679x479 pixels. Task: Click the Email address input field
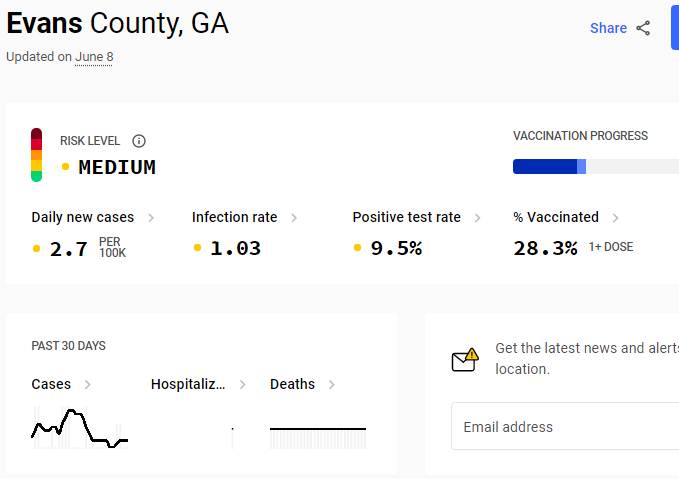[x=565, y=427]
